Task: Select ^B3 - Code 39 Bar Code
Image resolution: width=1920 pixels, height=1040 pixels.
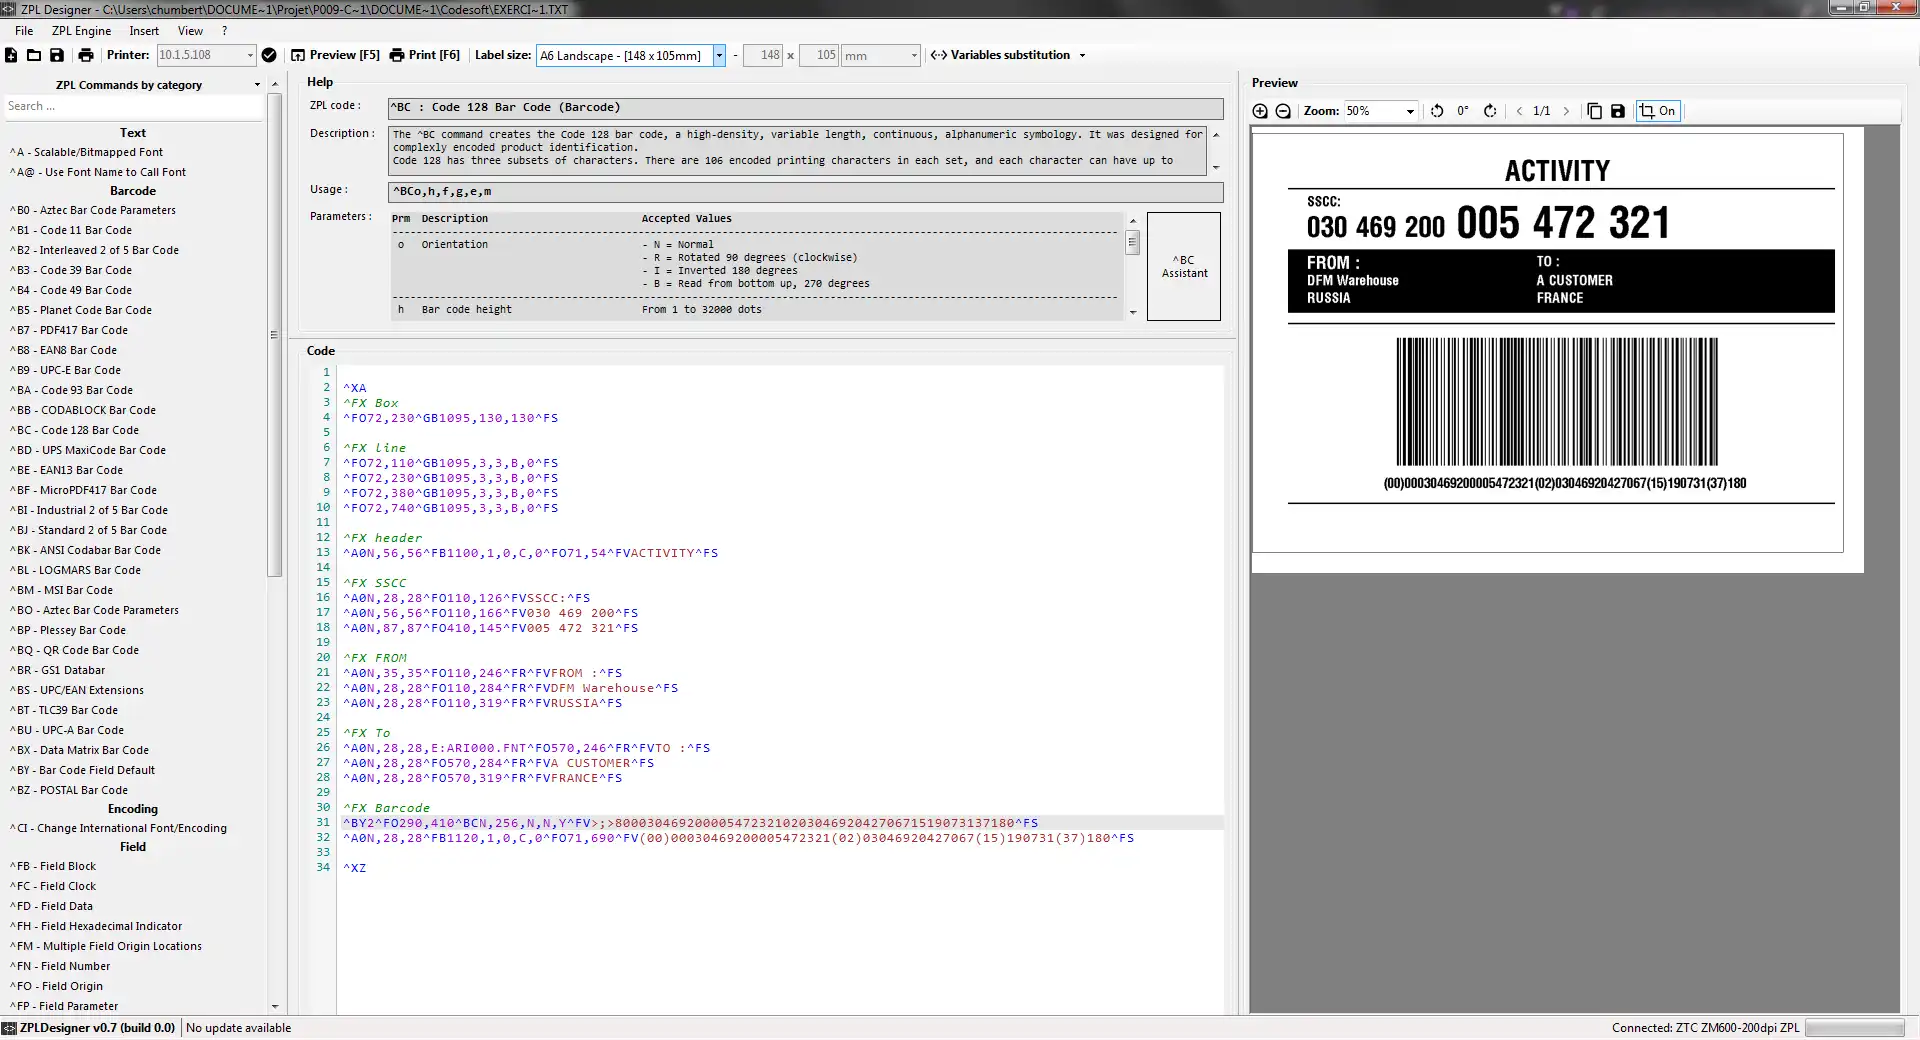Action: pos(71,270)
